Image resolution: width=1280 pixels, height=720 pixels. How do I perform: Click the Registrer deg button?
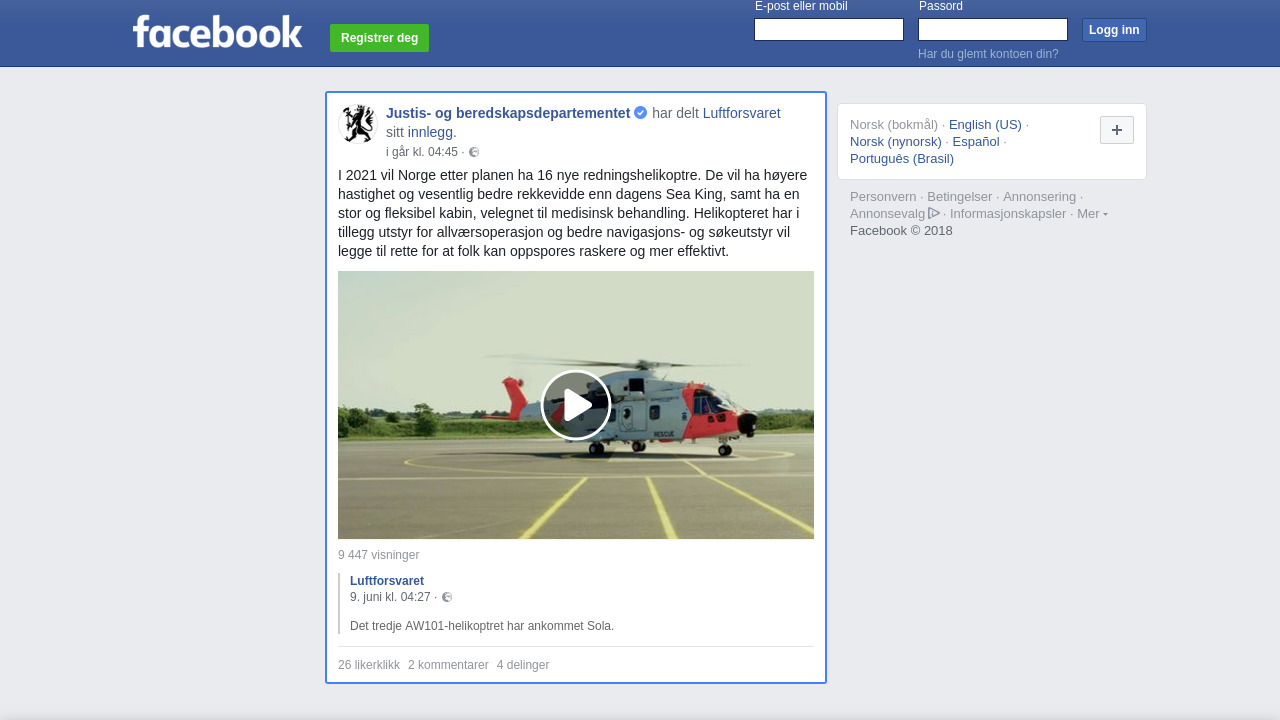pyautogui.click(x=379, y=38)
